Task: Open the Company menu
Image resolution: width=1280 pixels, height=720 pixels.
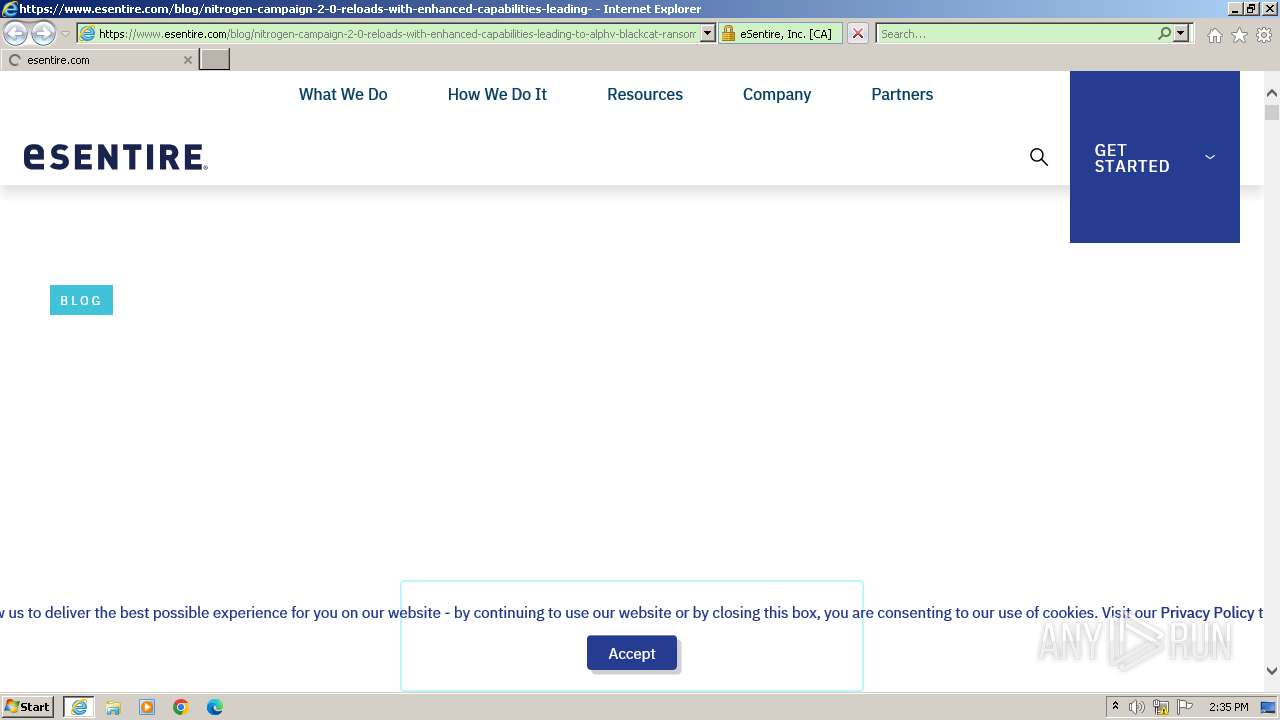Action: point(777,94)
